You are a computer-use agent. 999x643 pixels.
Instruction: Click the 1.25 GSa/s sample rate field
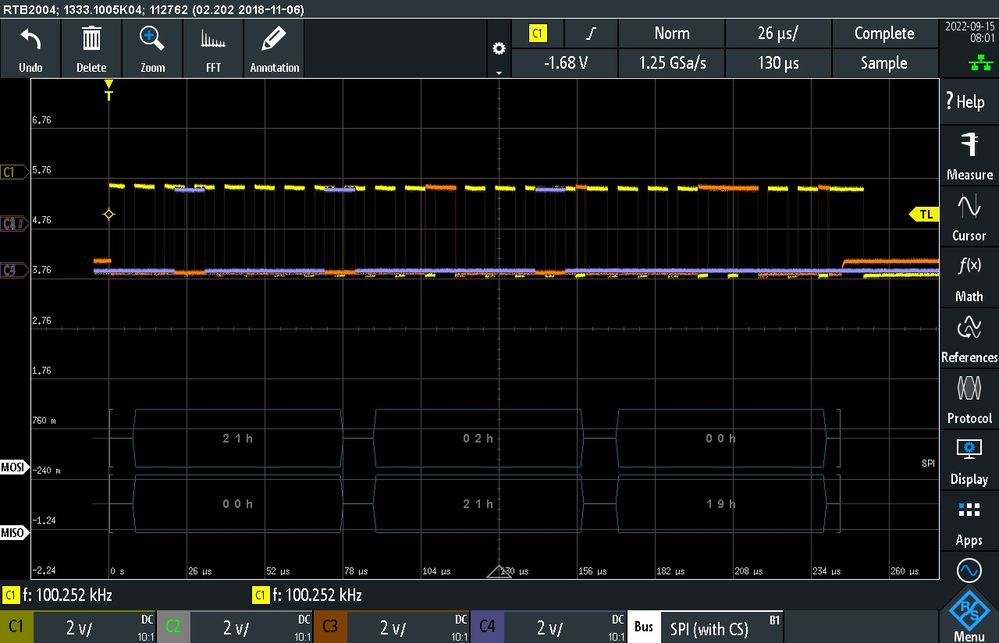coord(672,62)
